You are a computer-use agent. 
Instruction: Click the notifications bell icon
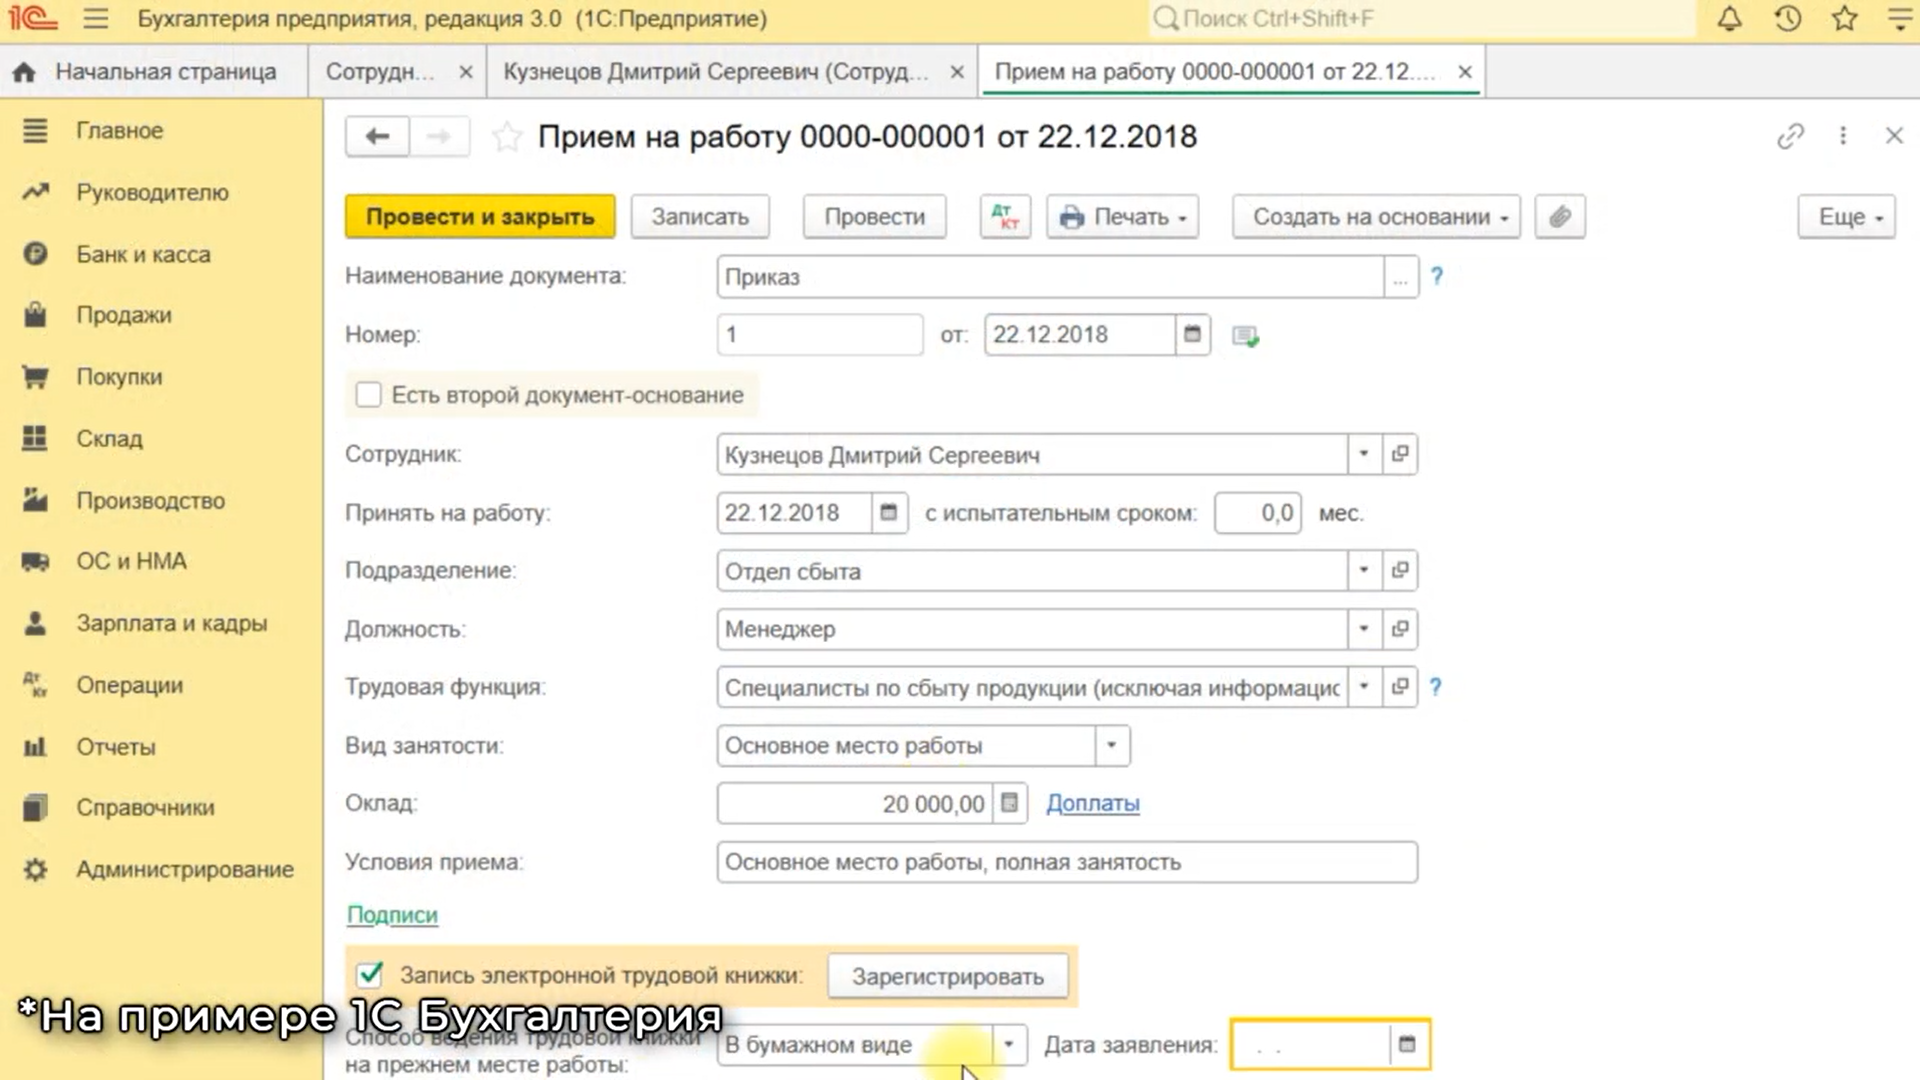[1730, 19]
